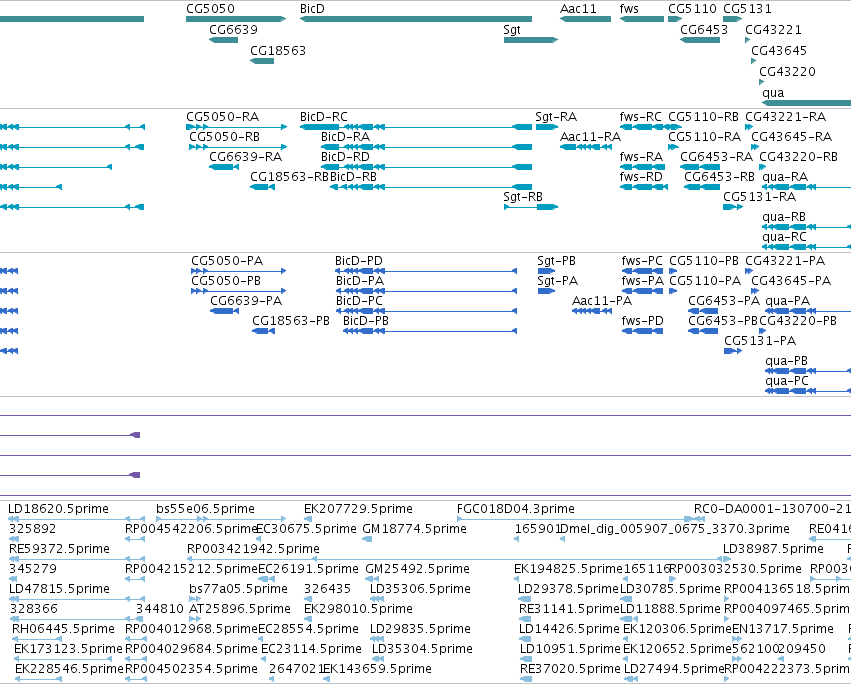Select the CG18563 gene bar
Image resolution: width=851 pixels, height=684 pixels.
tap(262, 61)
